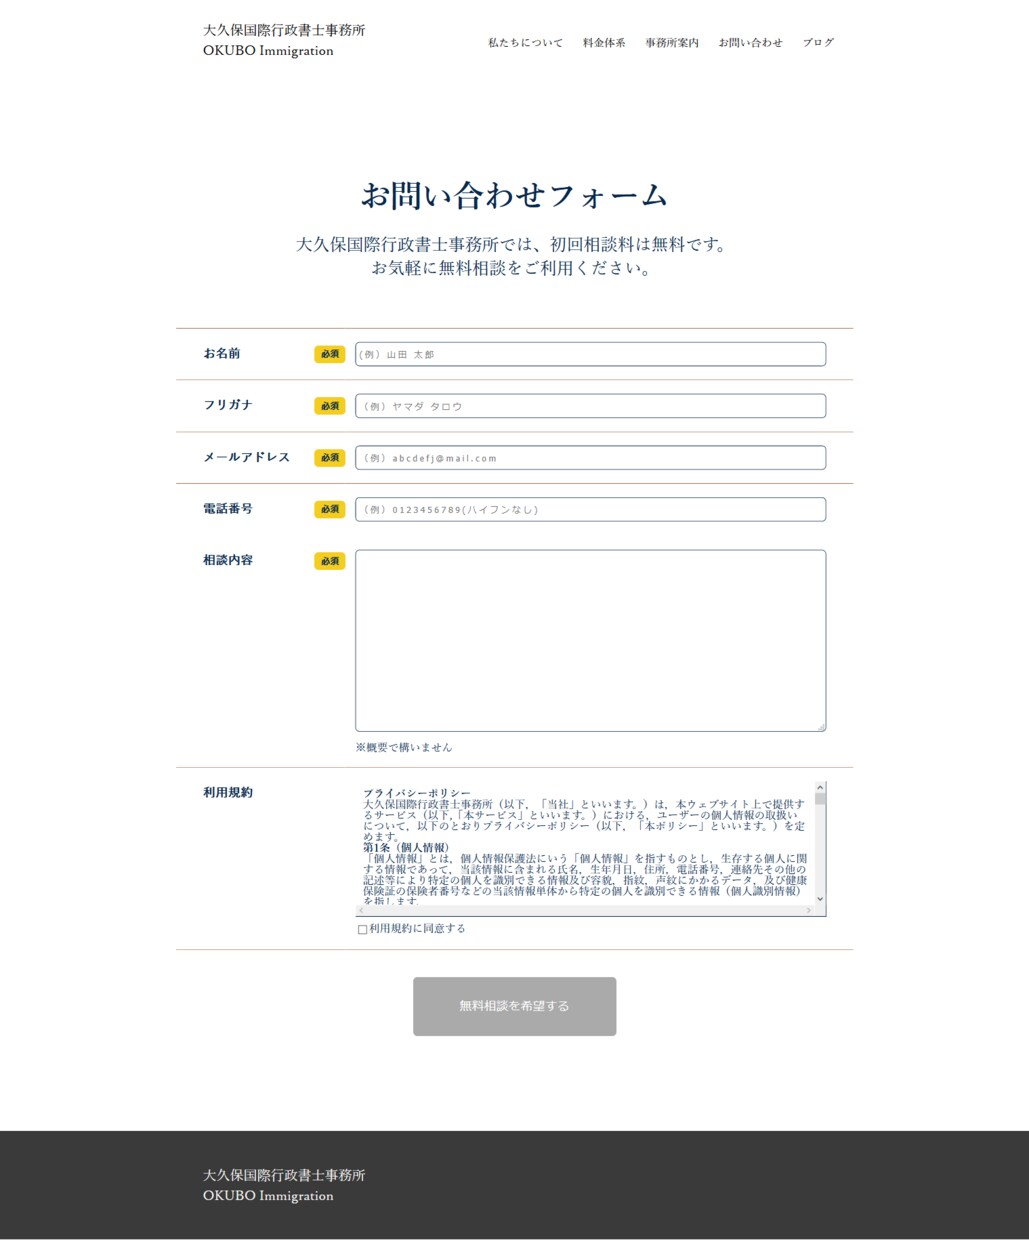Image resolution: width=1029 pixels, height=1240 pixels.
Task: Click the ※概要で構いません note
Action: point(404,747)
